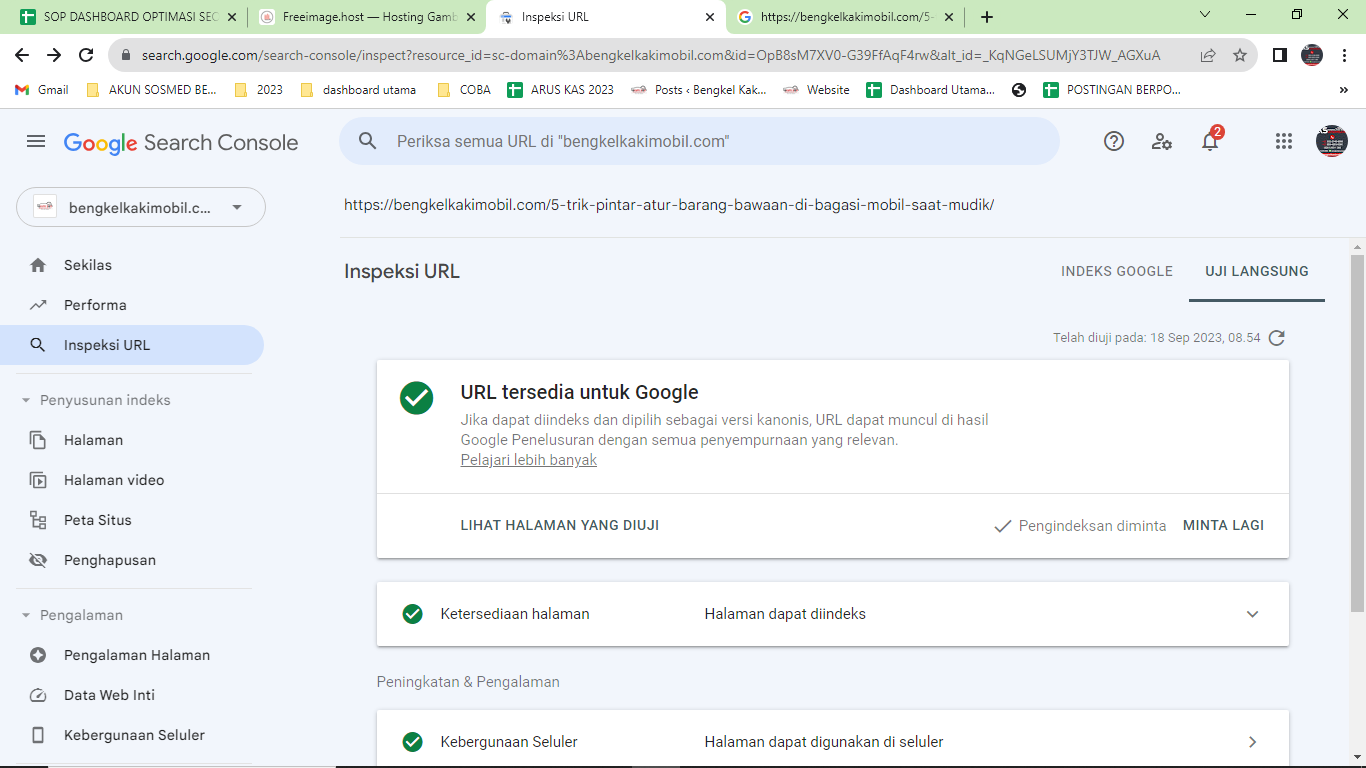Open the ARUS KAS 2023 bookmark
The image size is (1366, 768).
[x=561, y=90]
